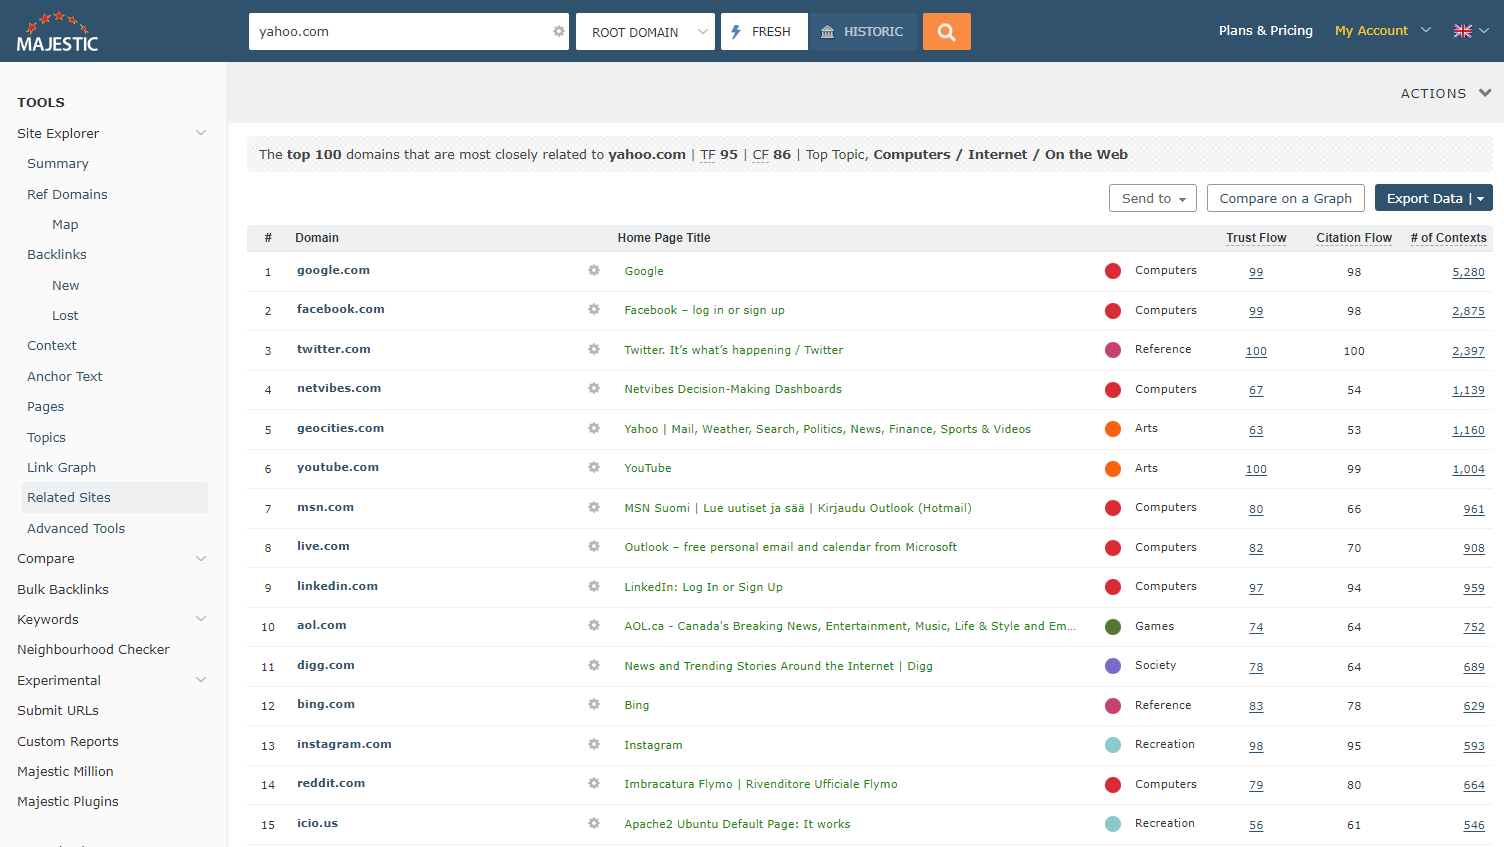Open the My Account menu
The height and width of the screenshot is (847, 1504).
click(1382, 31)
